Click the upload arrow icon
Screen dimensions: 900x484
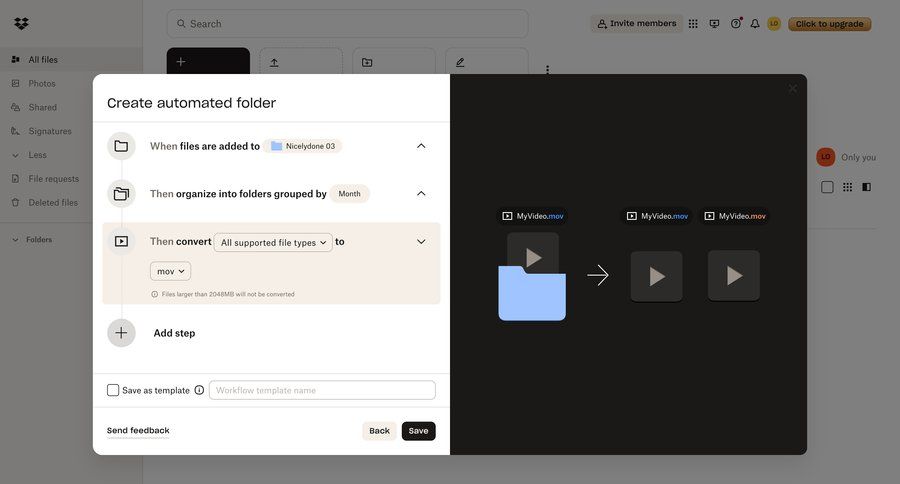pyautogui.click(x=274, y=63)
